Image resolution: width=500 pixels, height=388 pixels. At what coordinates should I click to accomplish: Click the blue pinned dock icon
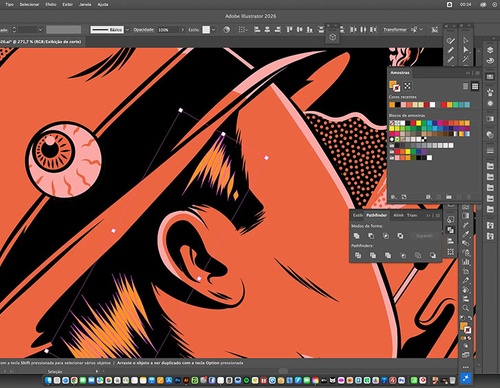coord(466,378)
